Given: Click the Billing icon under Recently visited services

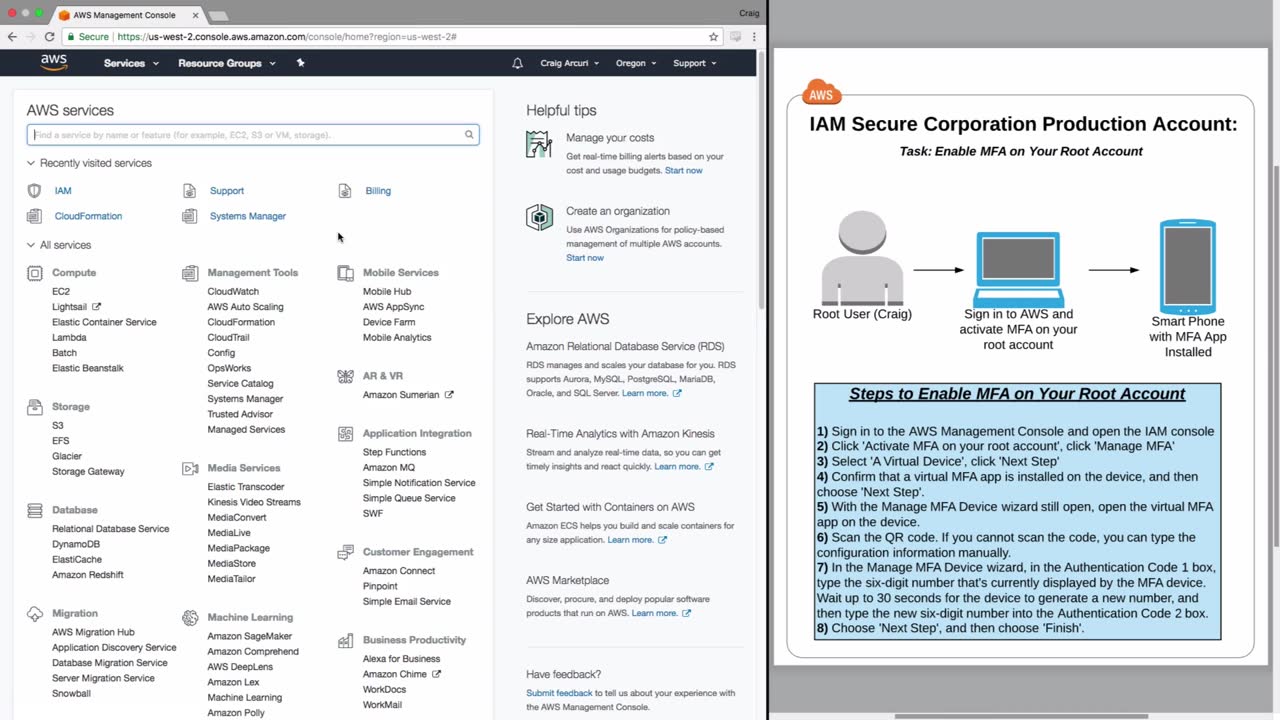Looking at the screenshot, I should tap(345, 191).
